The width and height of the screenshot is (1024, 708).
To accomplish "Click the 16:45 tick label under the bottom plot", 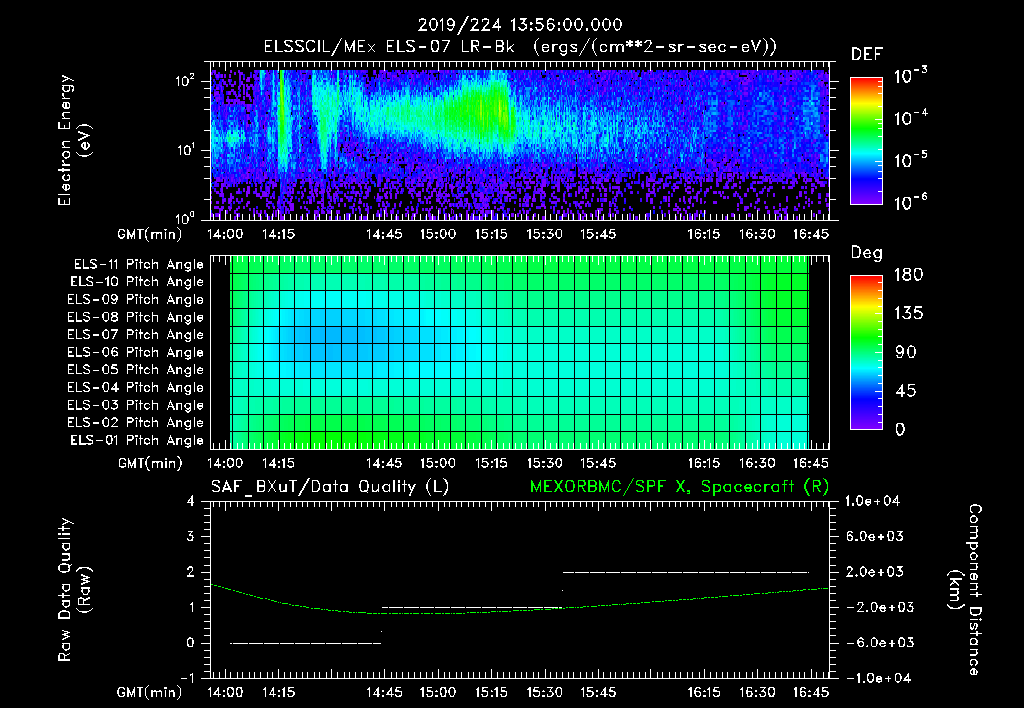I will point(811,692).
